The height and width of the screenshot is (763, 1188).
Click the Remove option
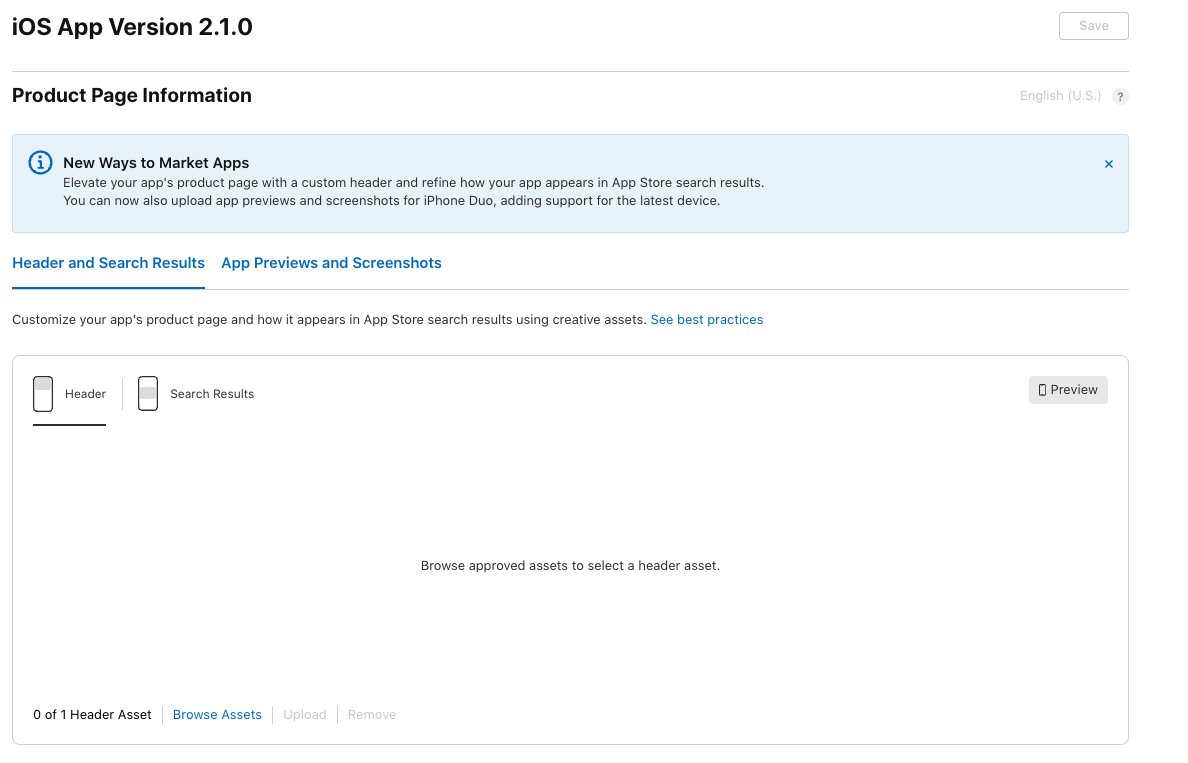point(372,715)
